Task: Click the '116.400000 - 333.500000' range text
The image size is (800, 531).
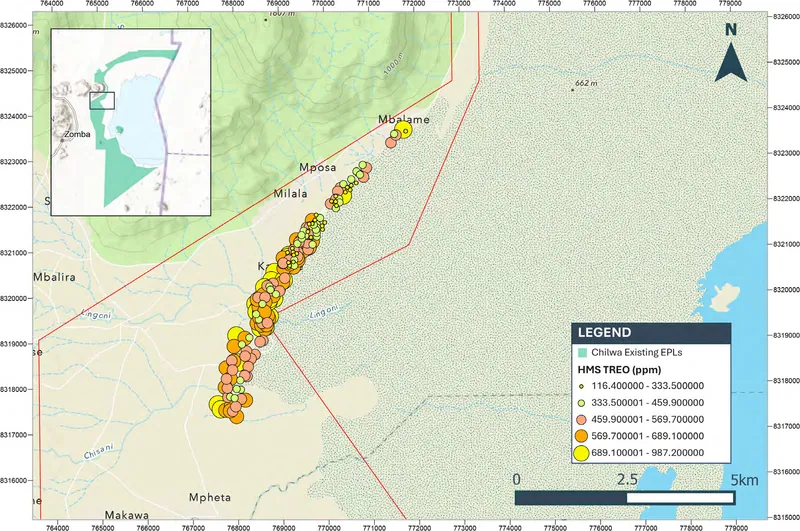Action: [647, 386]
